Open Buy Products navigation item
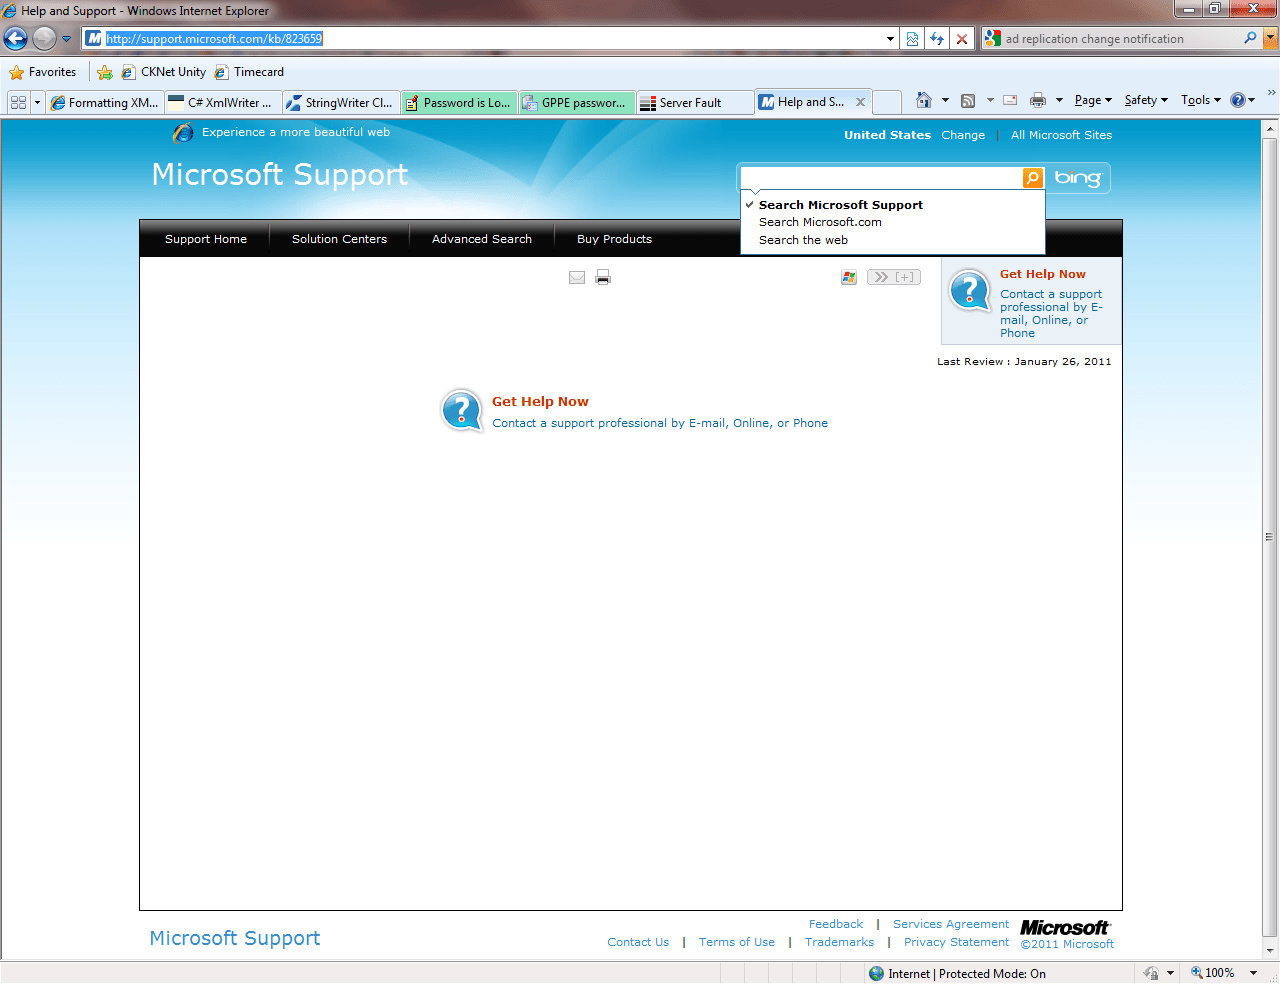 pyautogui.click(x=614, y=239)
